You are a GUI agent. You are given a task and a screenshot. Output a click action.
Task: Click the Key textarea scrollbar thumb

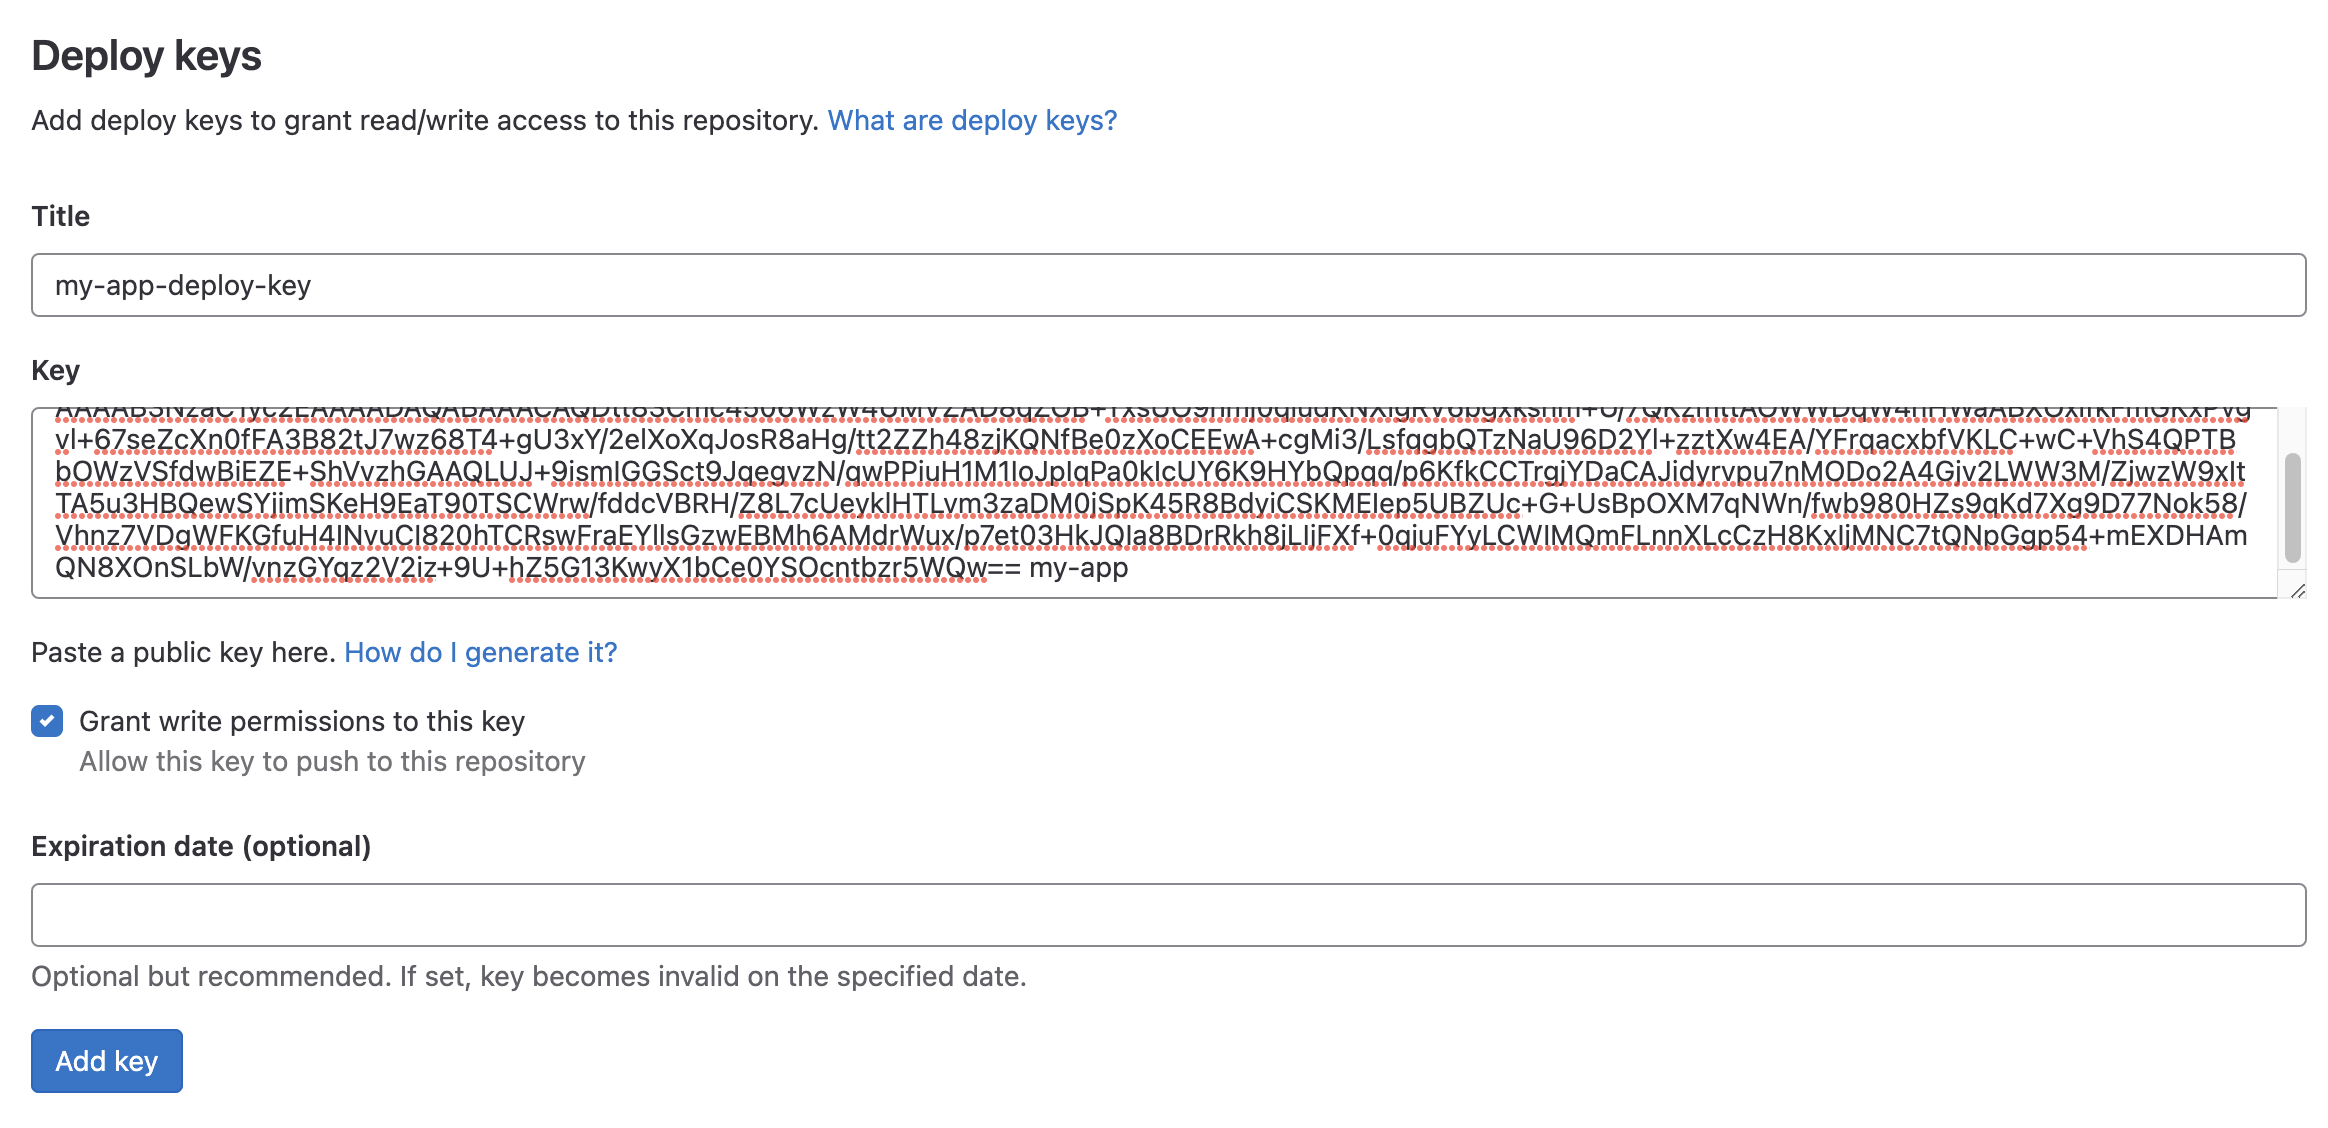coord(2293,508)
